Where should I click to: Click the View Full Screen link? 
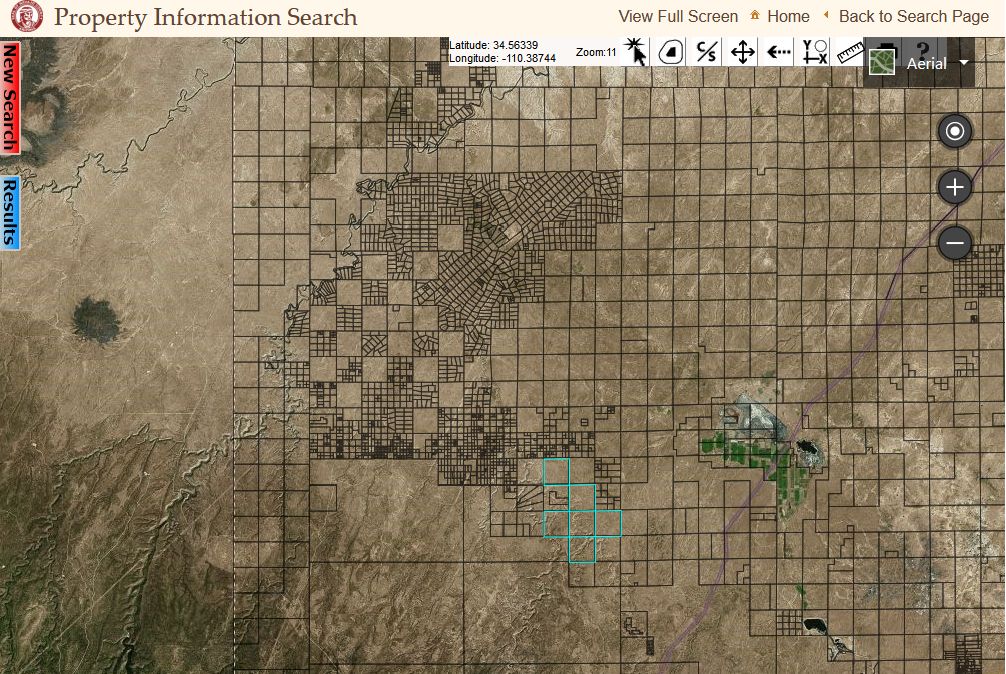(x=678, y=17)
